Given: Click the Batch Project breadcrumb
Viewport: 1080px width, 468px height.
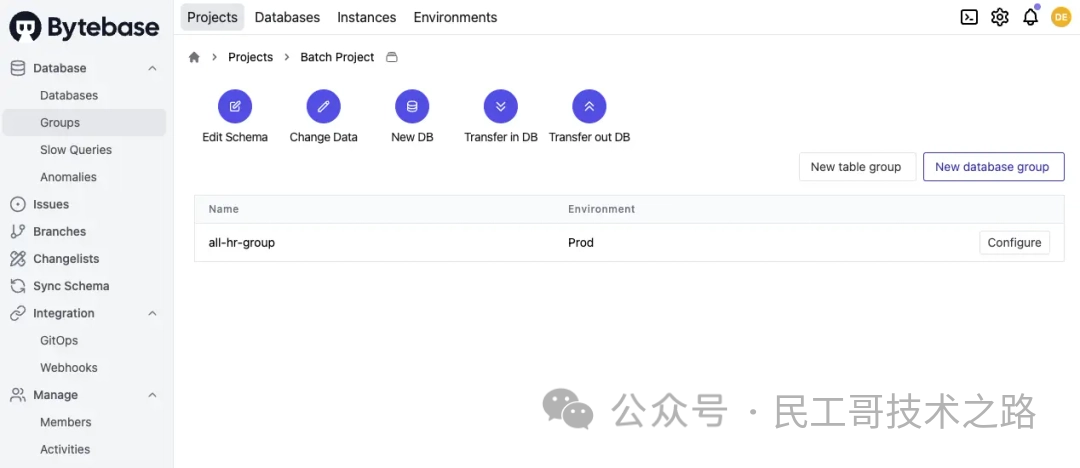Looking at the screenshot, I should coord(338,57).
